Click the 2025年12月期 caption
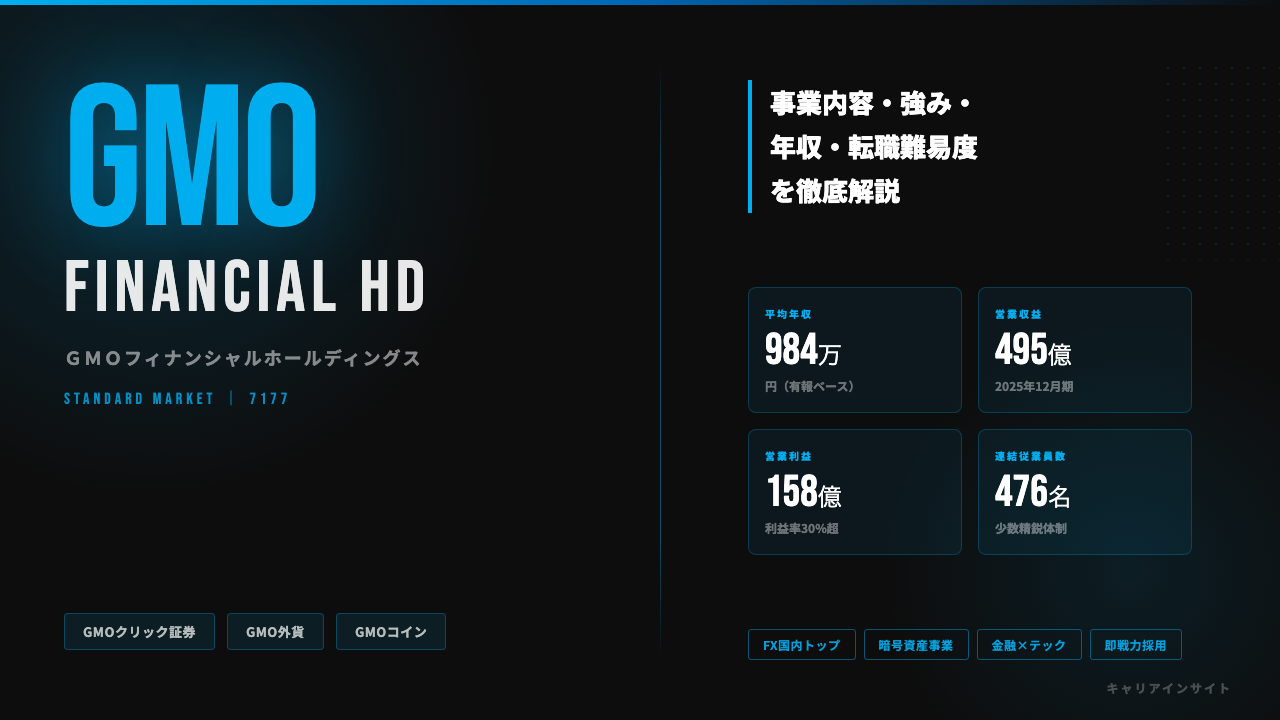This screenshot has height=720, width=1280. point(1034,386)
